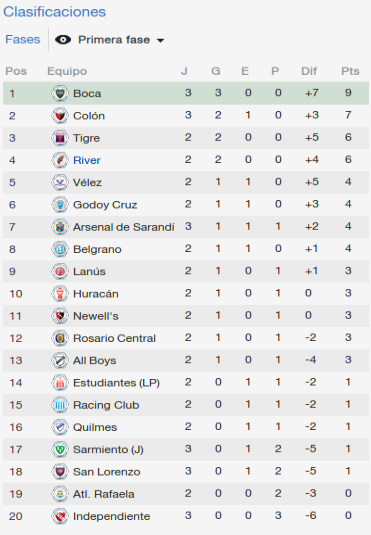Select the Arsenal de Sarandí row name
The width and height of the screenshot is (371, 535).
[124, 227]
